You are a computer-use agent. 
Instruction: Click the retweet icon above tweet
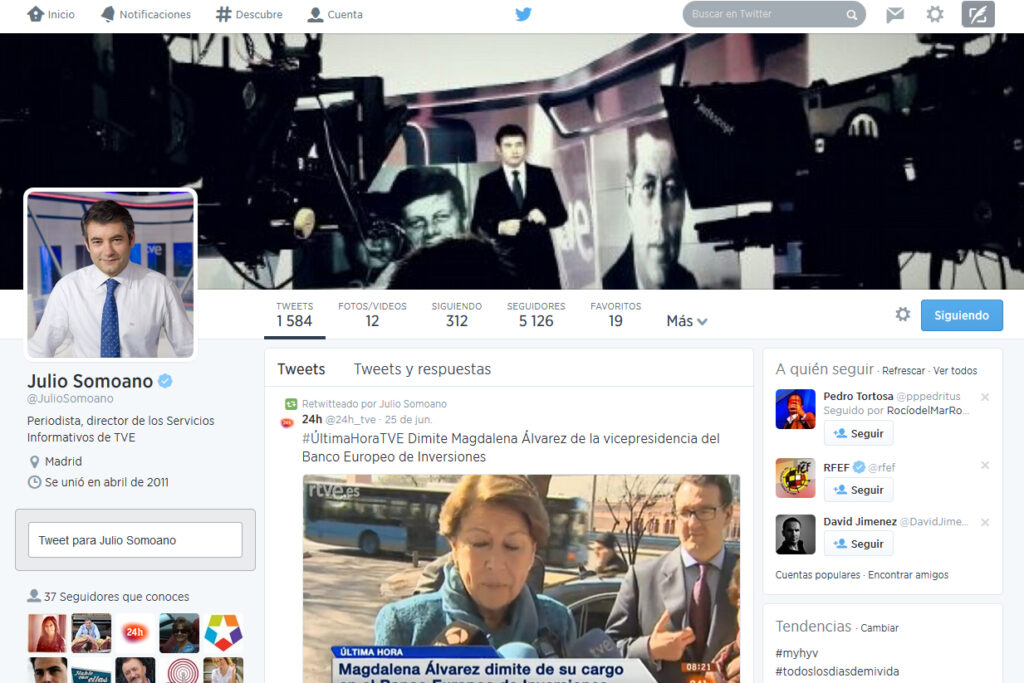[291, 404]
